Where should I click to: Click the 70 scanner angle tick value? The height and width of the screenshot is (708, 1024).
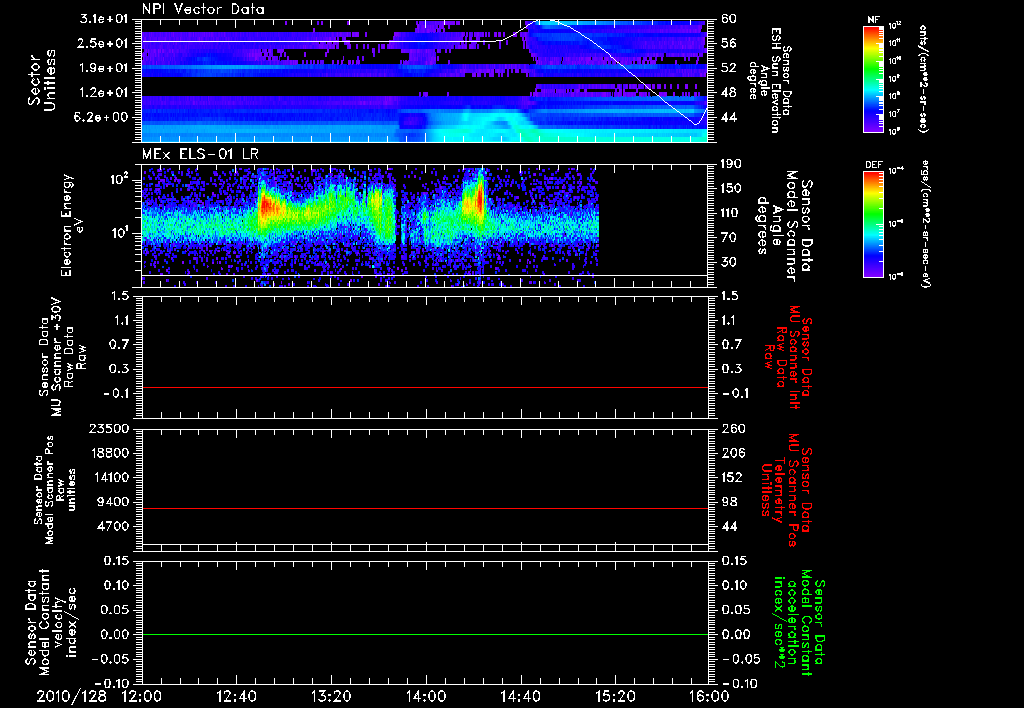click(x=729, y=238)
